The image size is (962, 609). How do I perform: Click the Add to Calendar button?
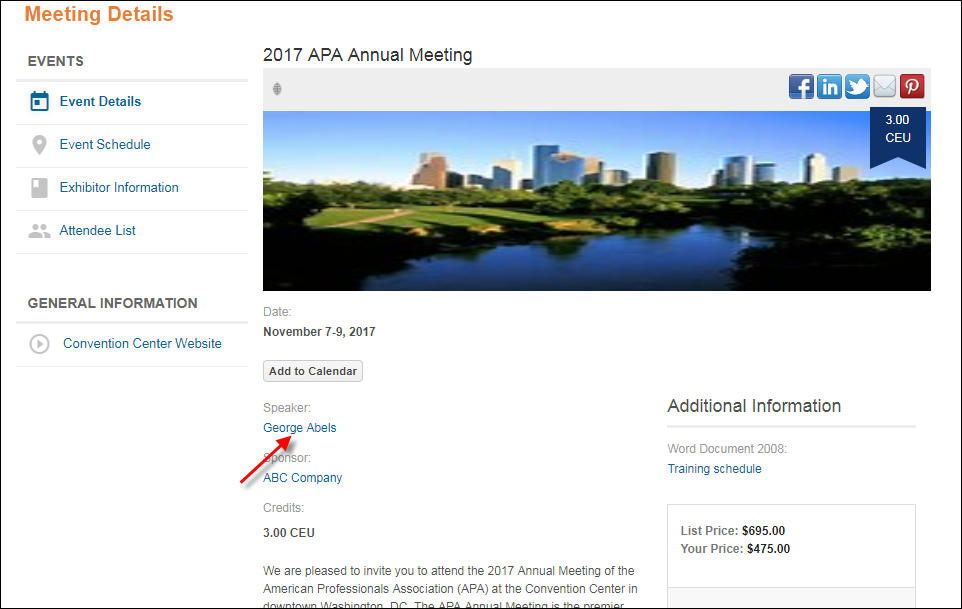tap(313, 371)
